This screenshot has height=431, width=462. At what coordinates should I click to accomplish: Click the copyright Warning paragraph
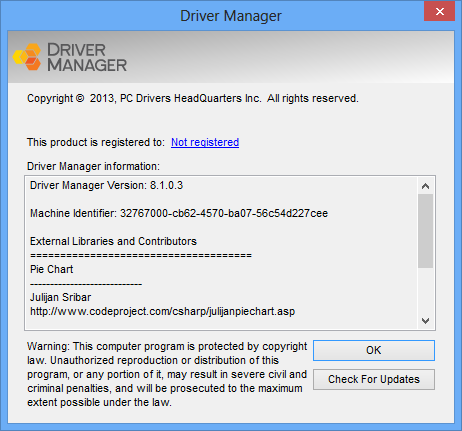coord(167,374)
